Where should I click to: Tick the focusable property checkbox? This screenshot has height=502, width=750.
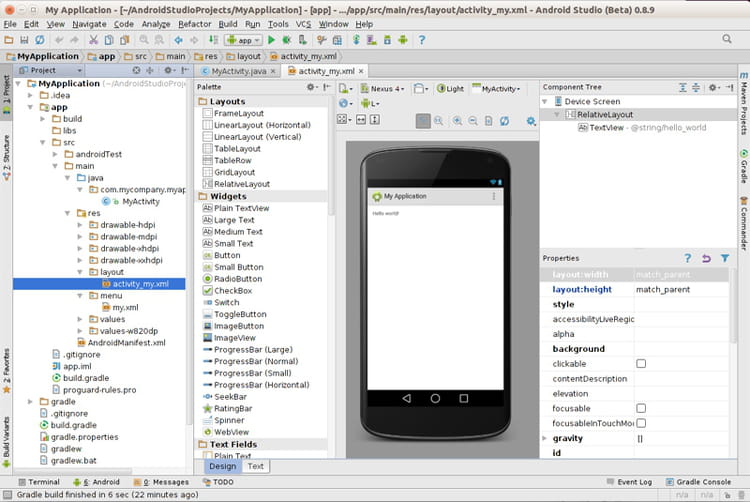coord(641,408)
